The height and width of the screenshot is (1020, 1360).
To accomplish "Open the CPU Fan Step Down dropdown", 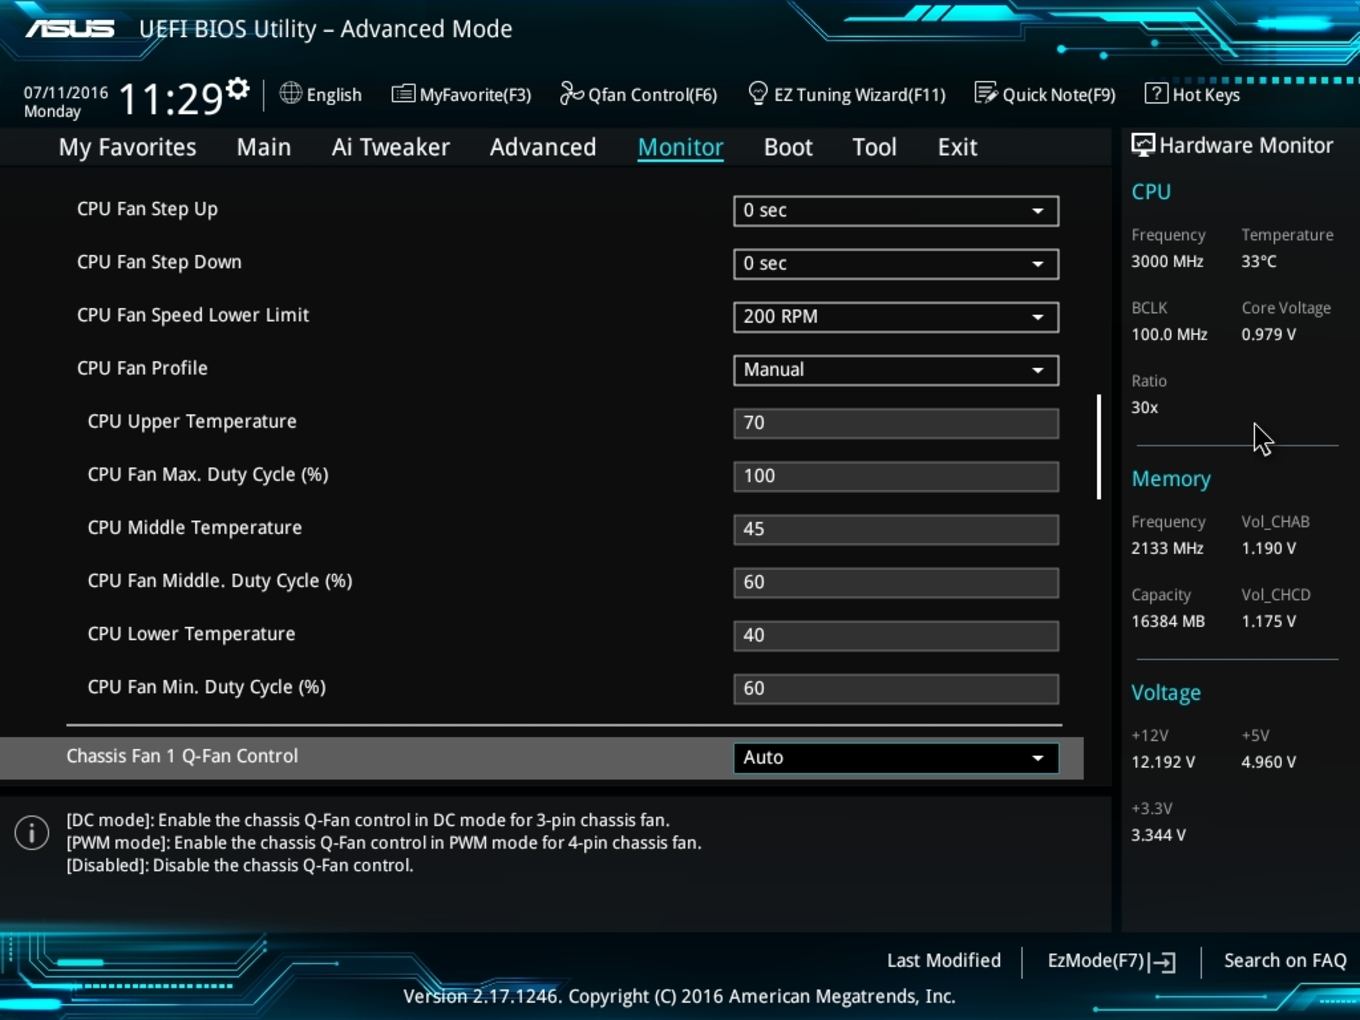I will [x=896, y=264].
